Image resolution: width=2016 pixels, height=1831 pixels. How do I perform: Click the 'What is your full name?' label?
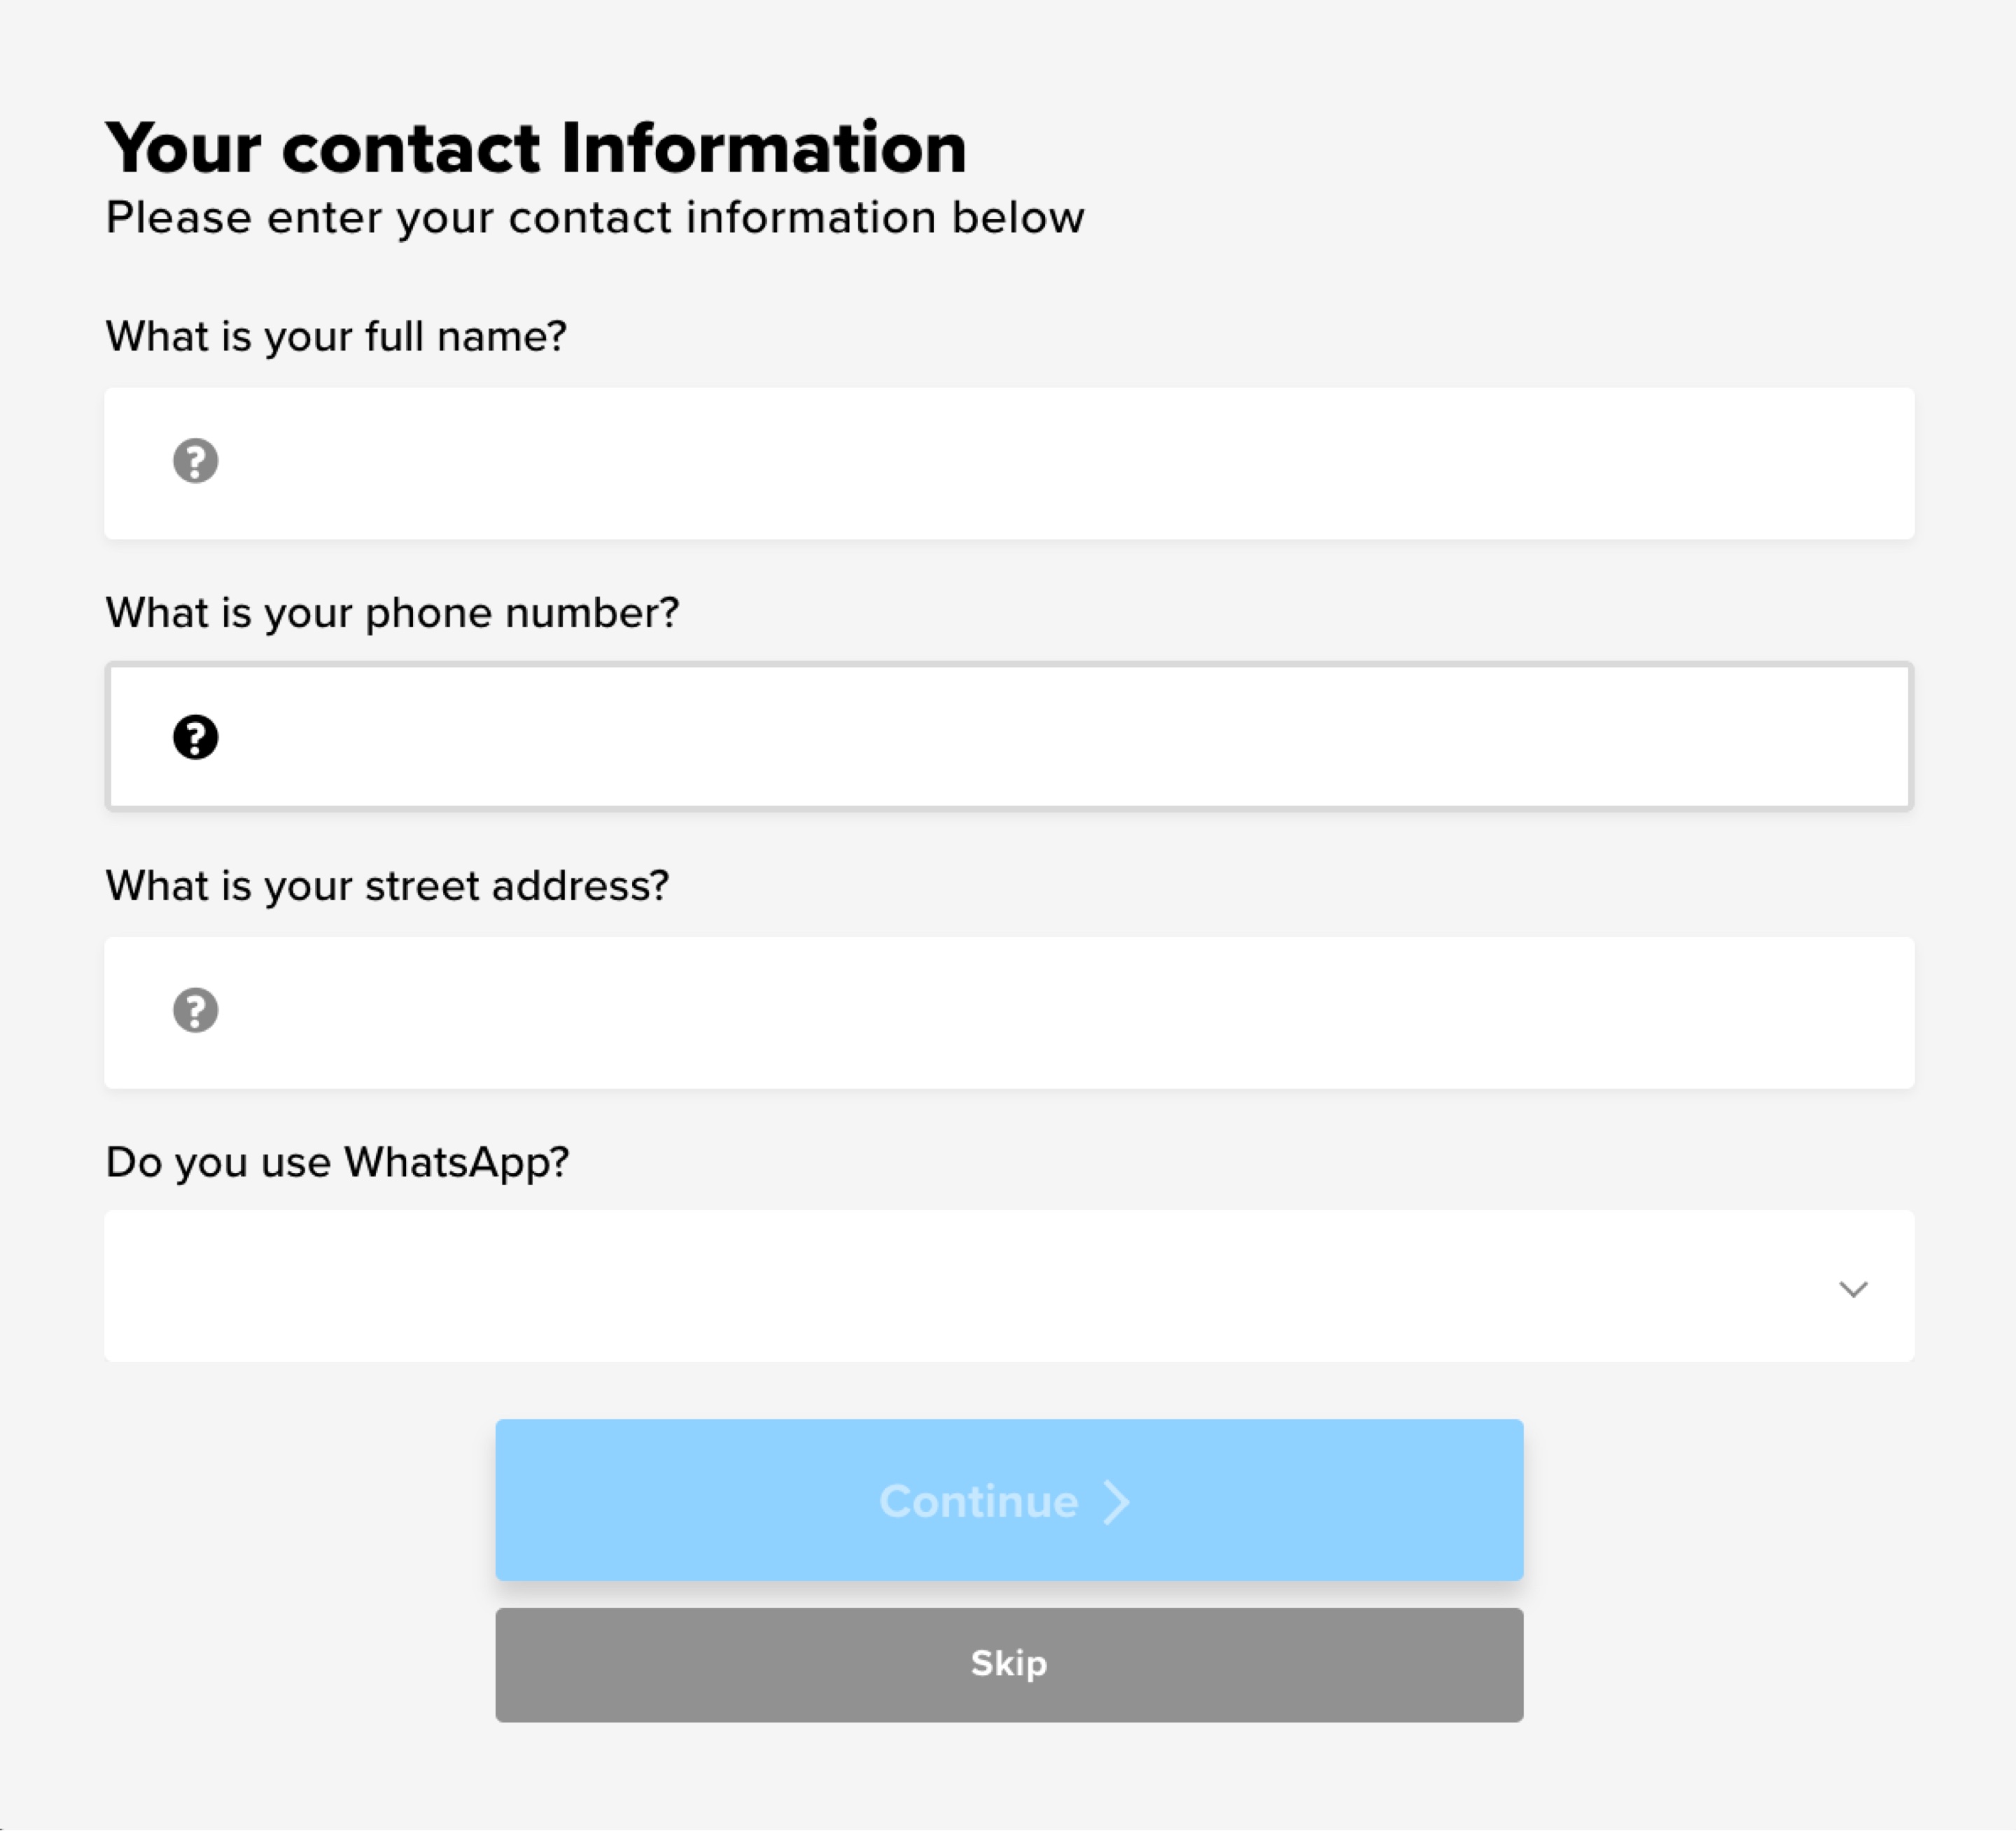(336, 337)
